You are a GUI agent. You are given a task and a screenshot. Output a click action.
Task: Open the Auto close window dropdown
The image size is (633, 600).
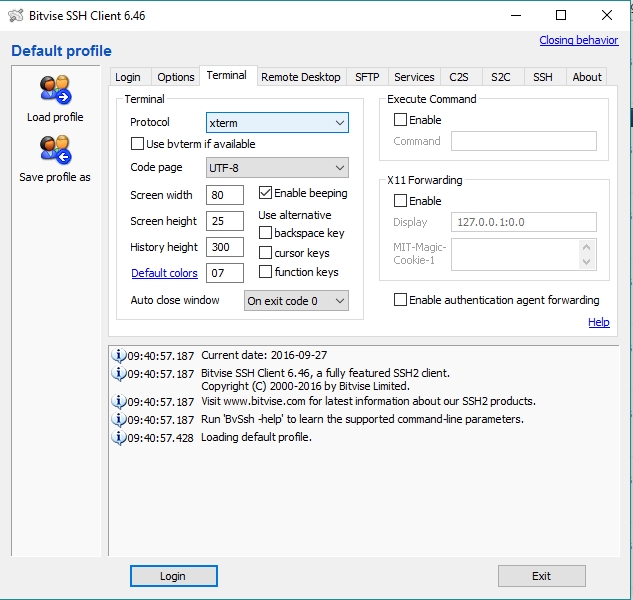(296, 301)
